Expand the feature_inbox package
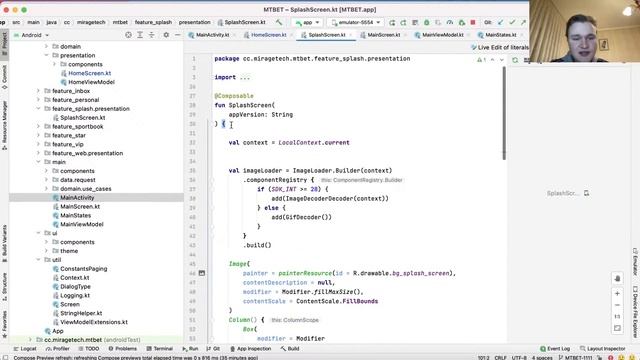The image size is (640, 360). tap(38, 91)
